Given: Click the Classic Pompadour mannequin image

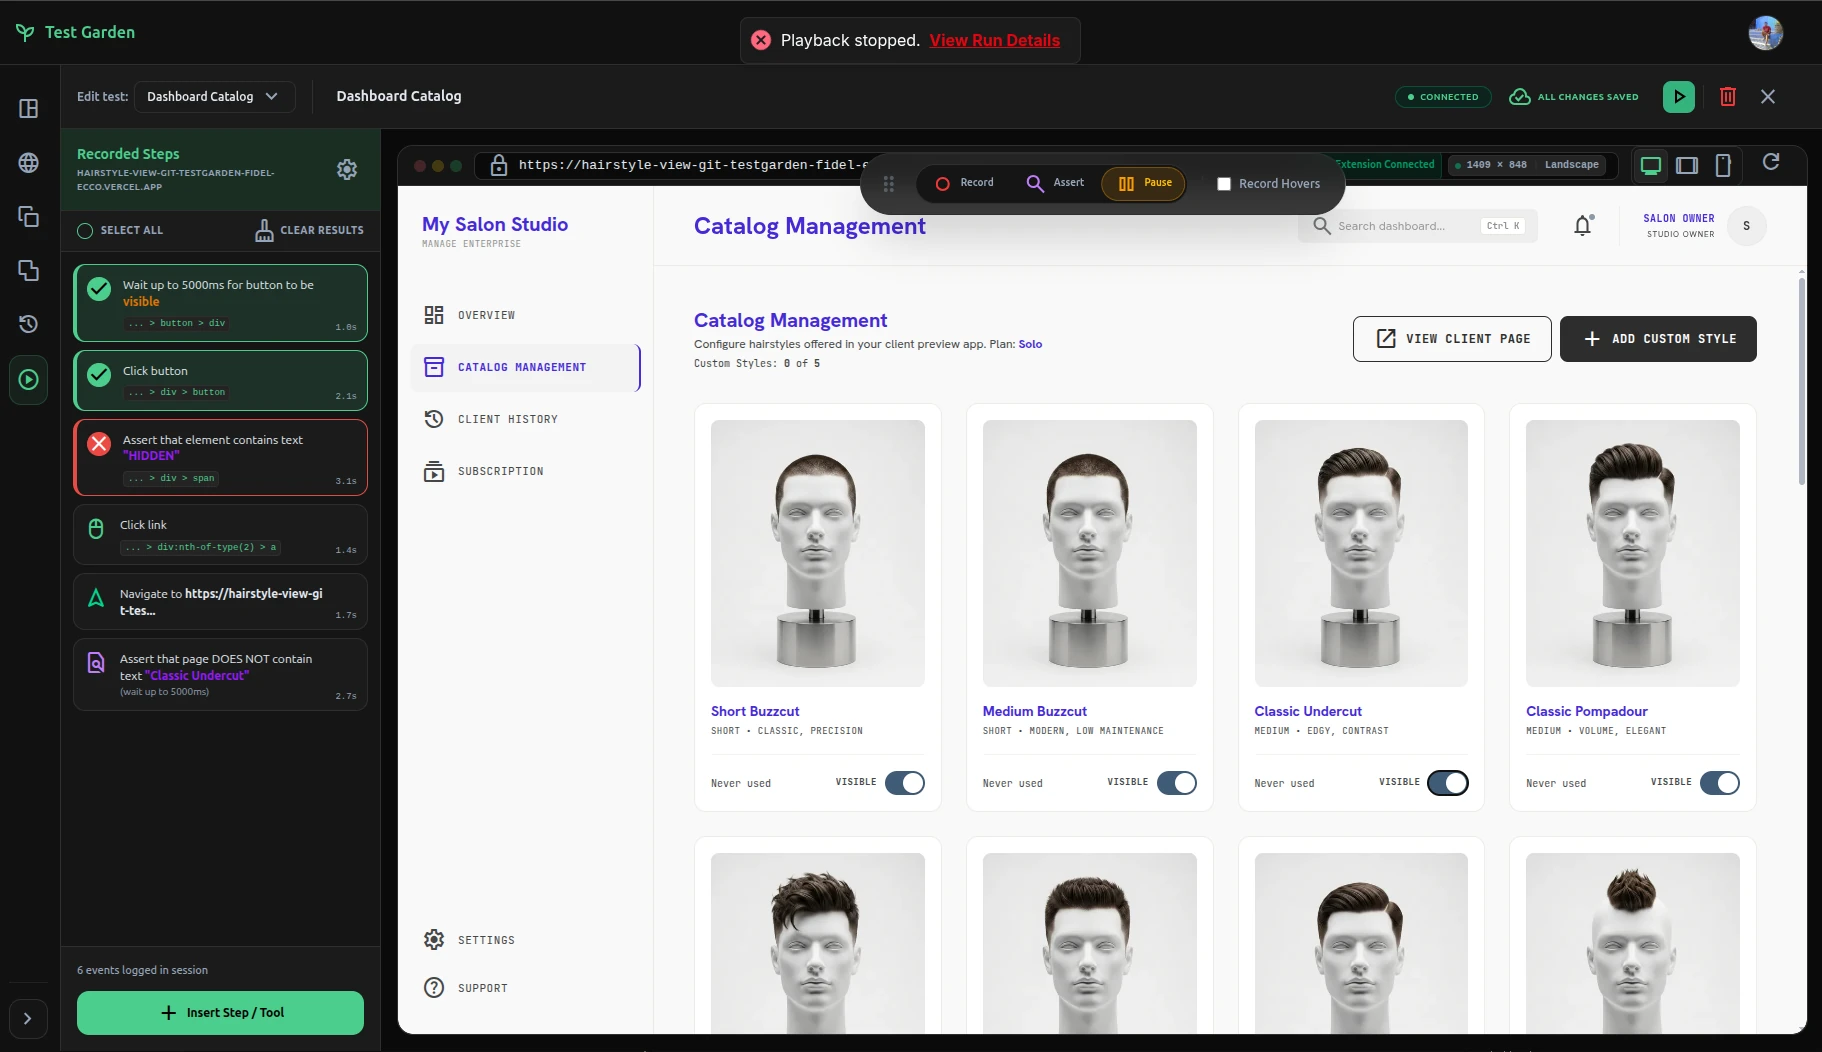Looking at the screenshot, I should point(1633,553).
